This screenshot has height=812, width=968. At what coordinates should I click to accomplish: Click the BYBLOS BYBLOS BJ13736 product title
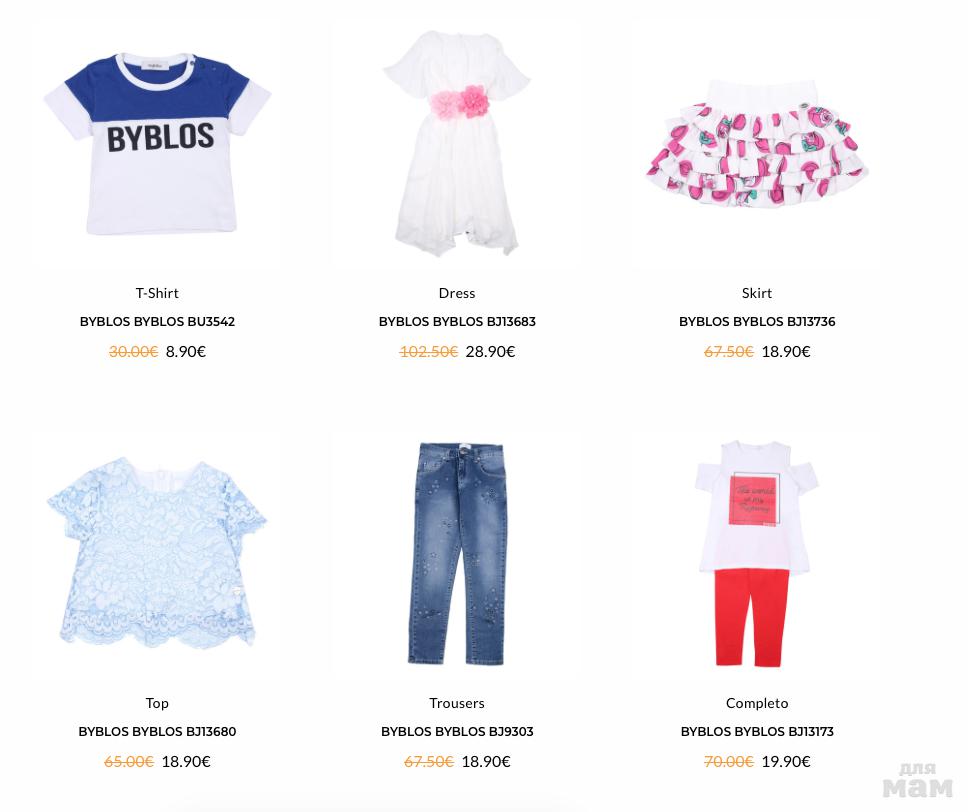tap(757, 322)
